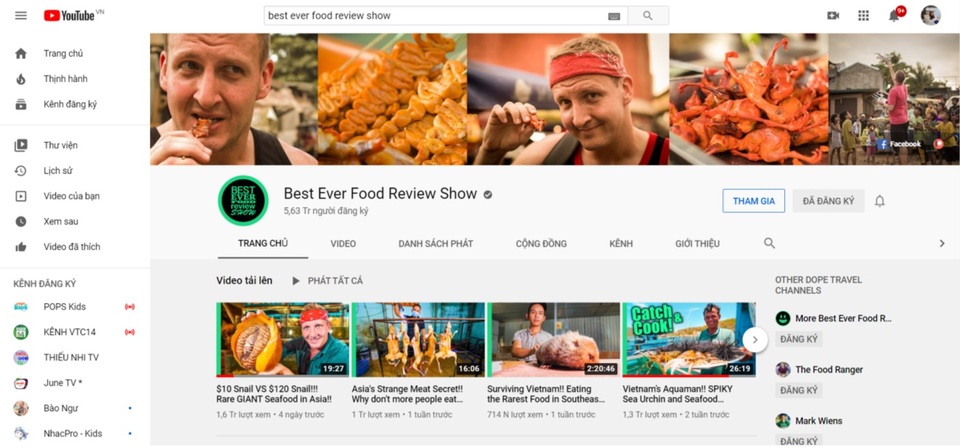Switch to the VIDEO tab

point(343,244)
